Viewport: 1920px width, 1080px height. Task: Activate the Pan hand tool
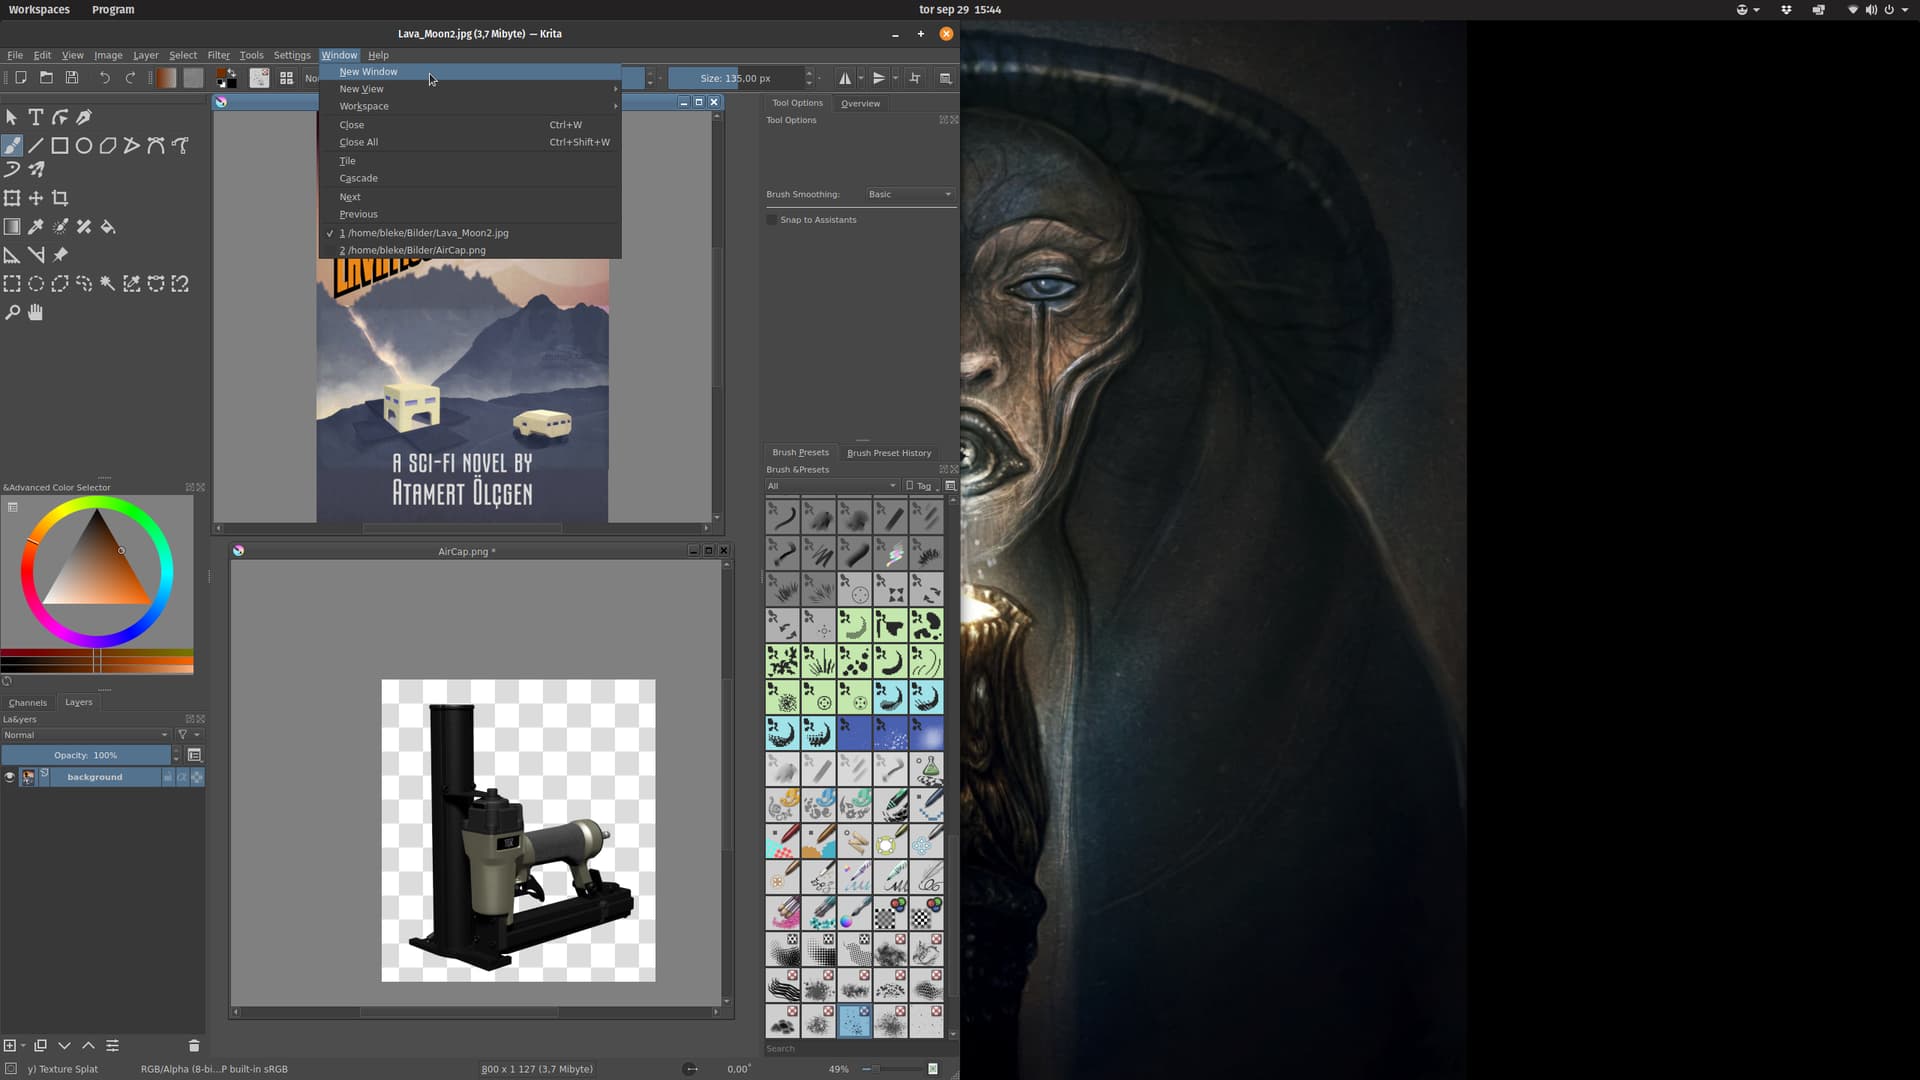point(36,313)
